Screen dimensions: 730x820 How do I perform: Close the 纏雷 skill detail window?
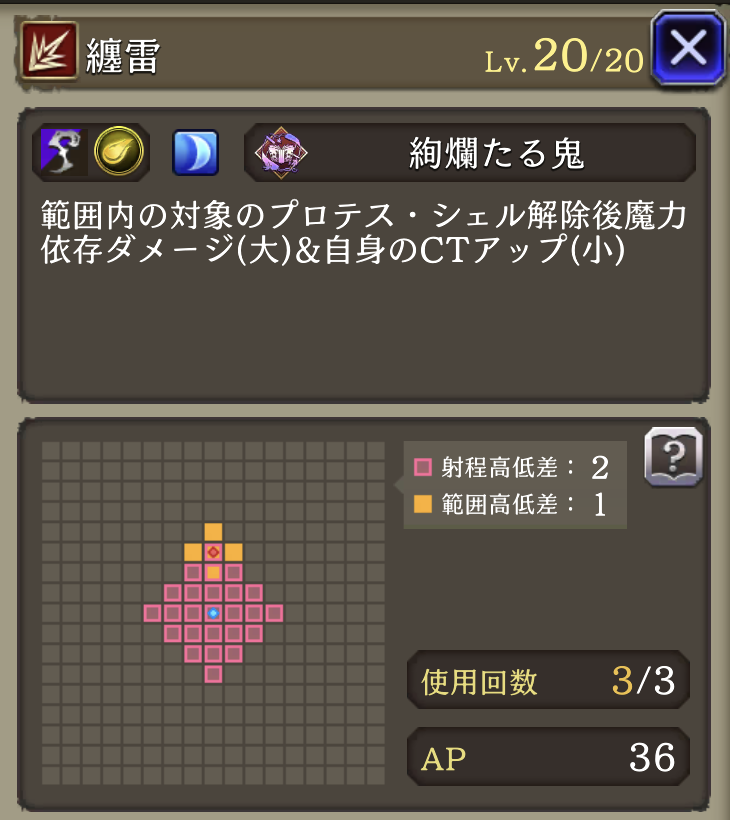688,48
